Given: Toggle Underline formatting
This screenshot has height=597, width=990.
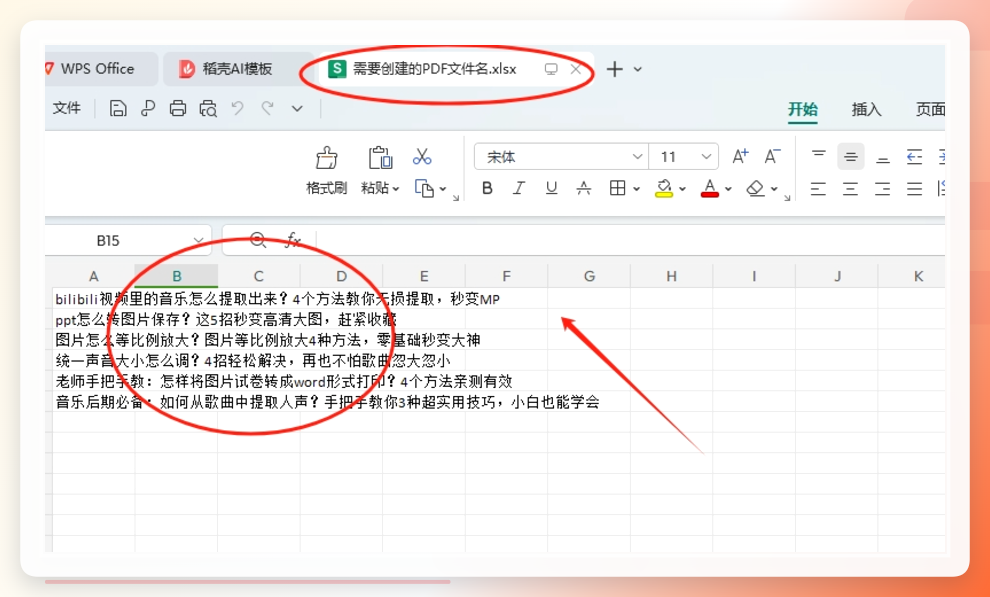Looking at the screenshot, I should point(551,188).
